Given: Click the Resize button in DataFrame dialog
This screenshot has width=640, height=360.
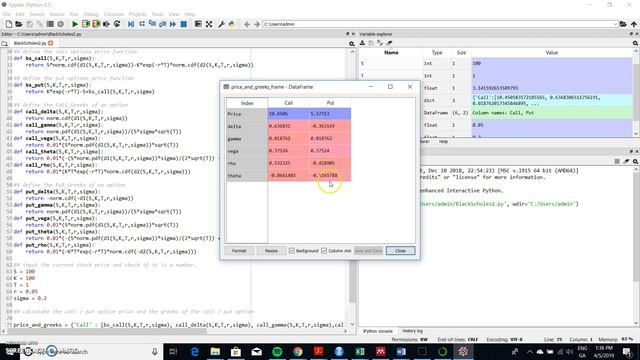Looking at the screenshot, I should (271, 251).
